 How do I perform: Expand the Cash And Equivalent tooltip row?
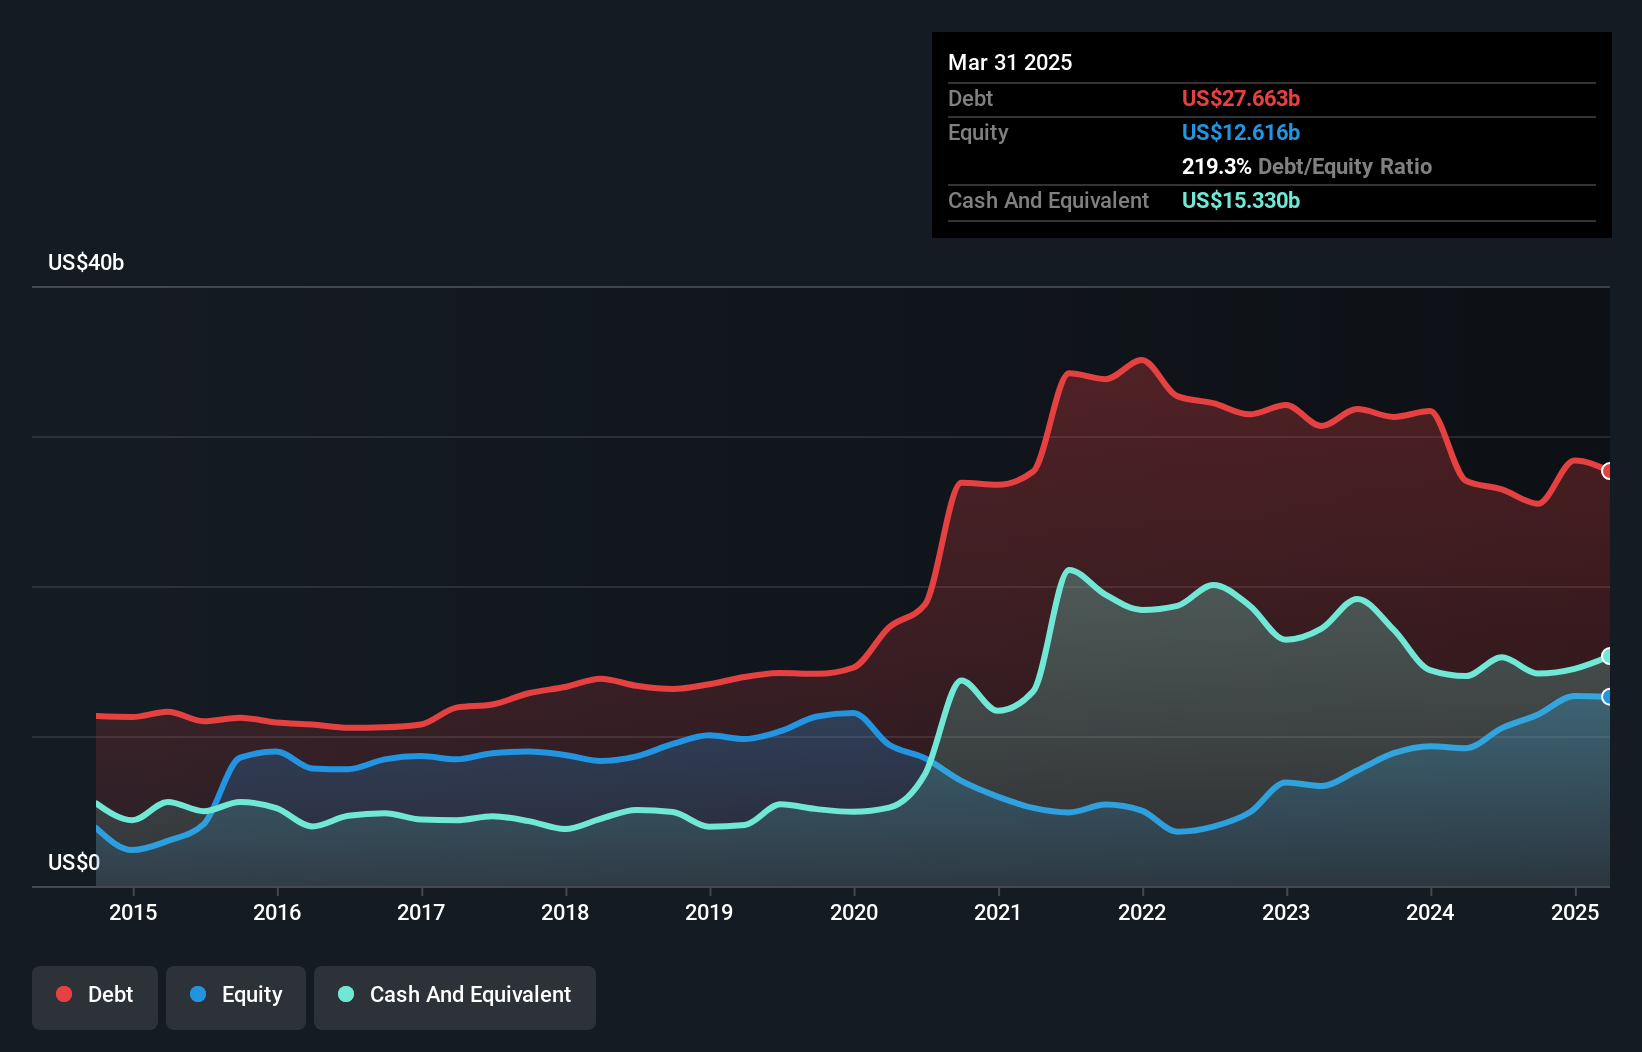coord(1100,200)
